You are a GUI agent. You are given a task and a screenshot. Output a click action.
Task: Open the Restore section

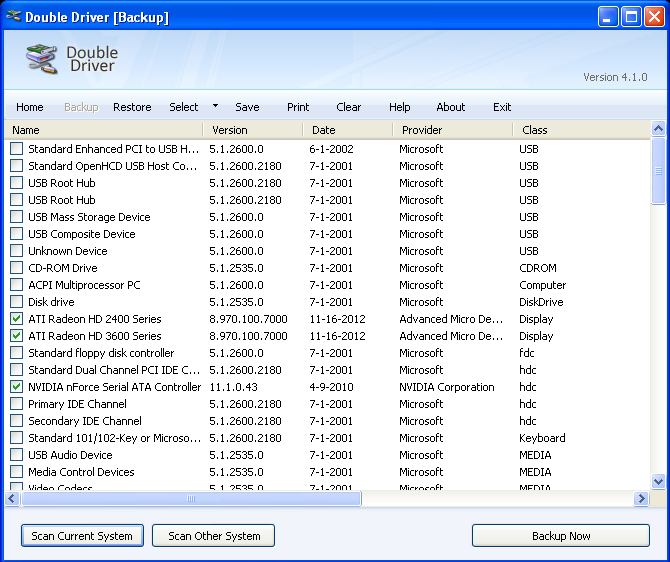(x=132, y=107)
